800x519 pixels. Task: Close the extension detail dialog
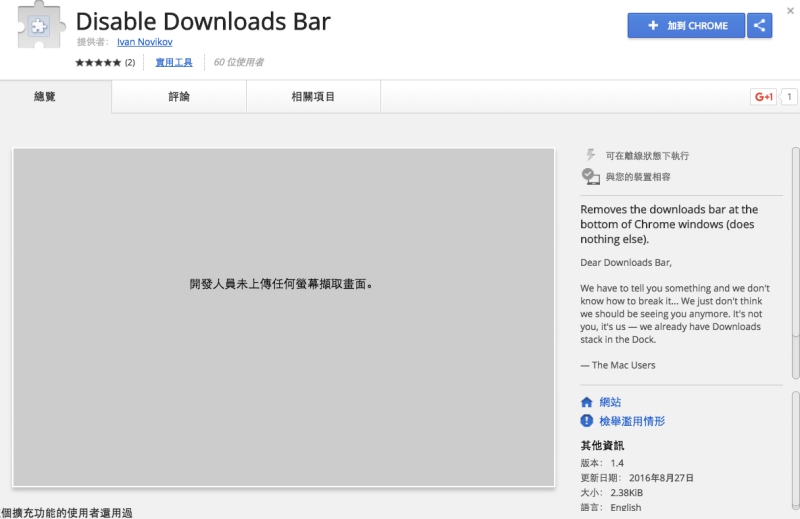coord(790,10)
